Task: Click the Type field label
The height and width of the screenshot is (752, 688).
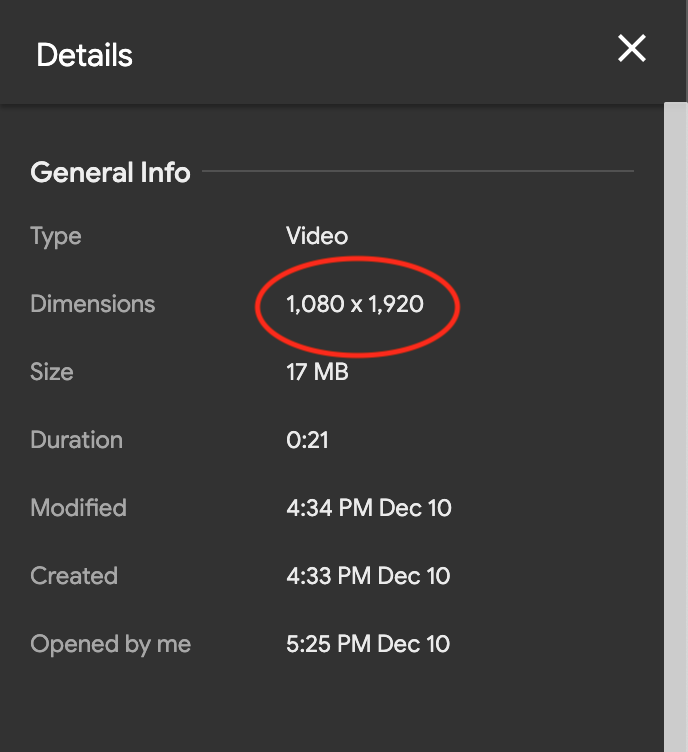Action: pyautogui.click(x=56, y=237)
